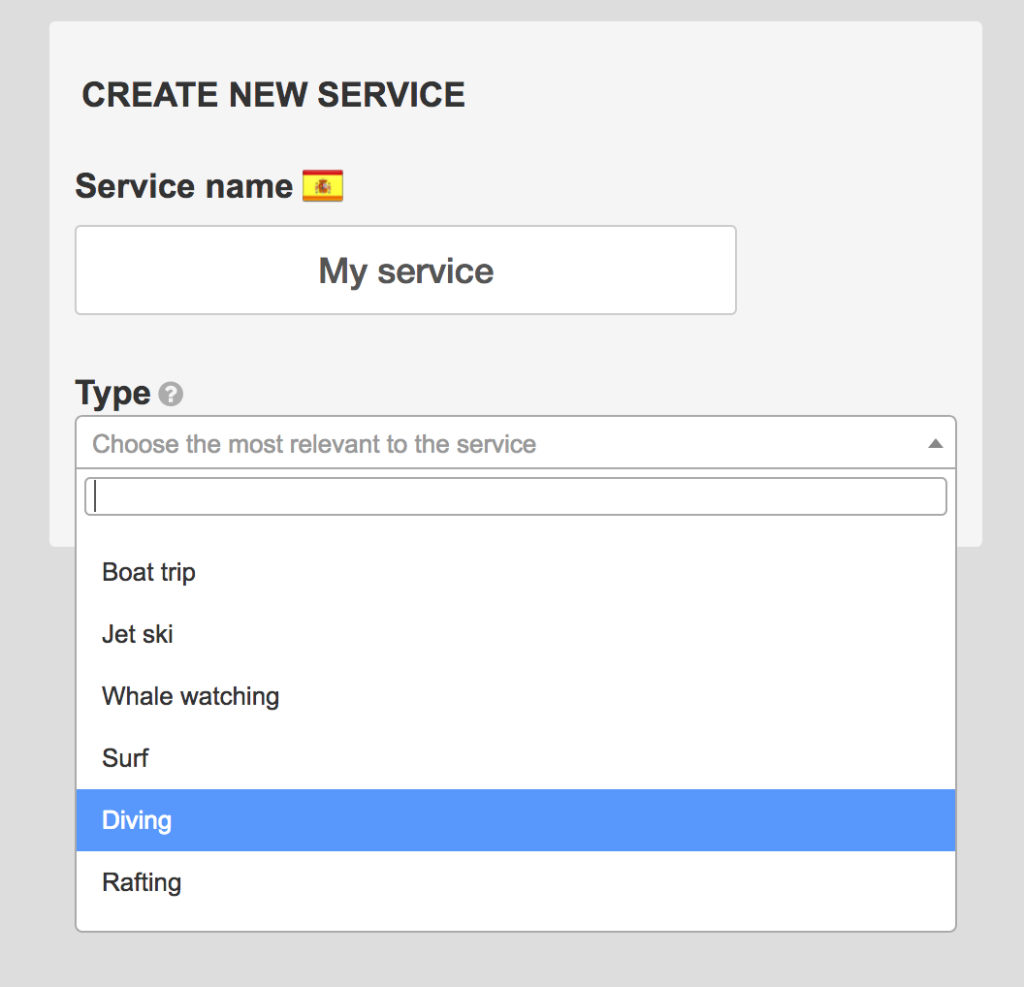Select 'Jet ski' service type

[x=137, y=634]
